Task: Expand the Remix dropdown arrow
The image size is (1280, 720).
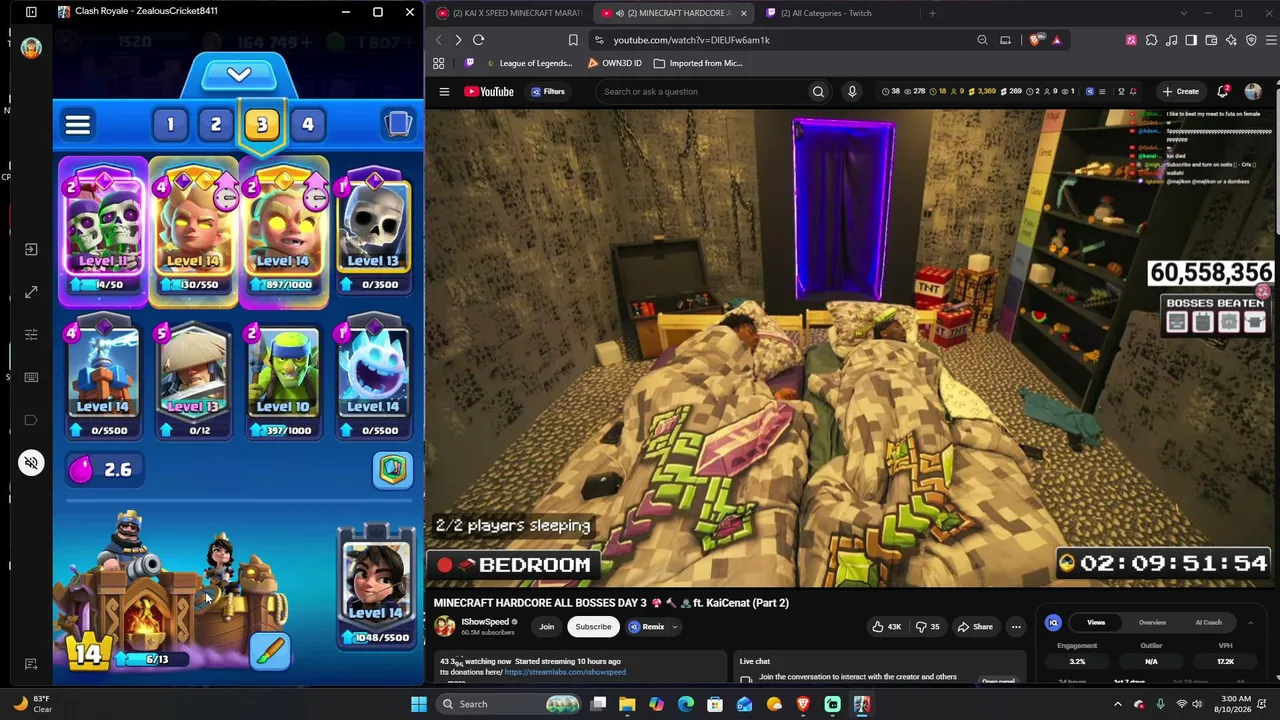Action: pyautogui.click(x=675, y=627)
